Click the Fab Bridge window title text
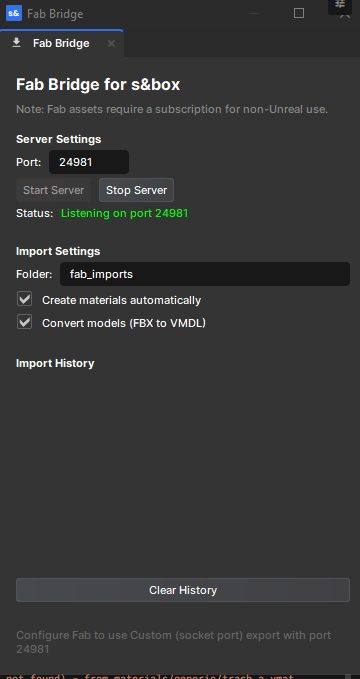The image size is (360, 679). (55, 14)
